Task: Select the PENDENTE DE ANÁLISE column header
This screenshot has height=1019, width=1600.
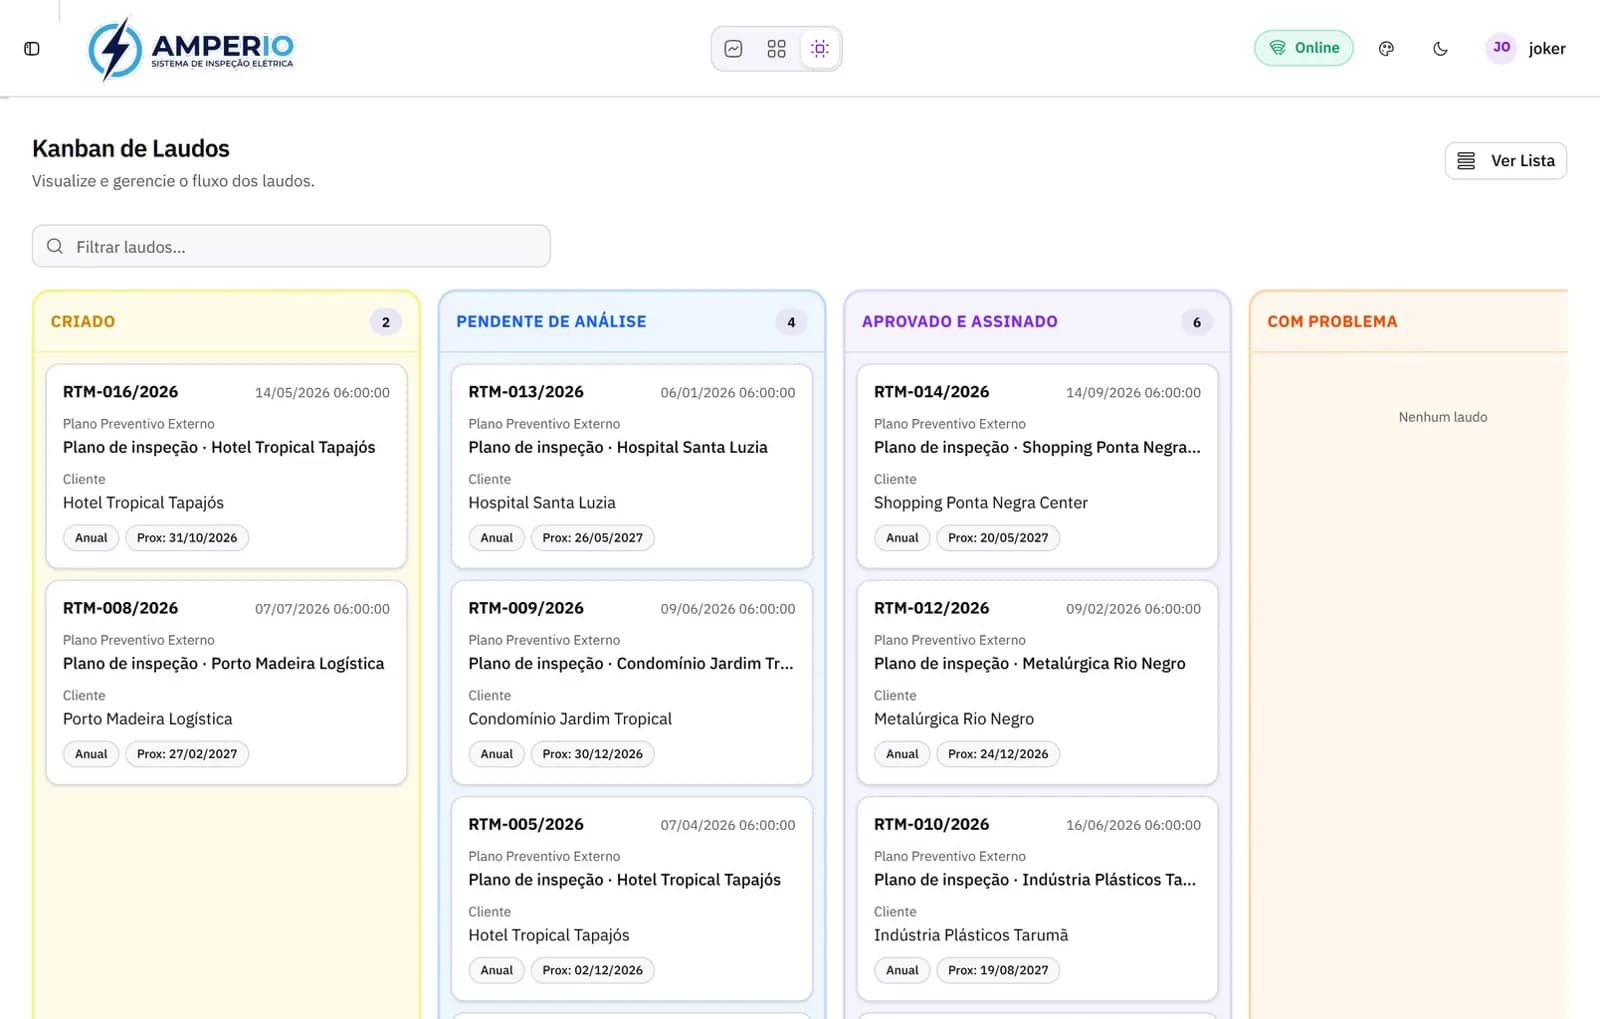Action: pyautogui.click(x=551, y=321)
